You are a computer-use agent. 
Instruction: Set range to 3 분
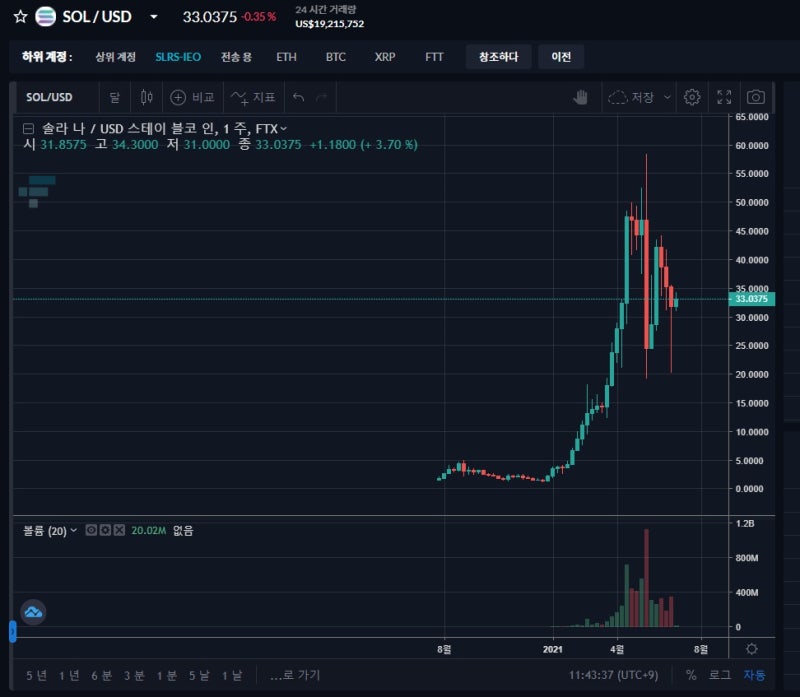point(134,676)
